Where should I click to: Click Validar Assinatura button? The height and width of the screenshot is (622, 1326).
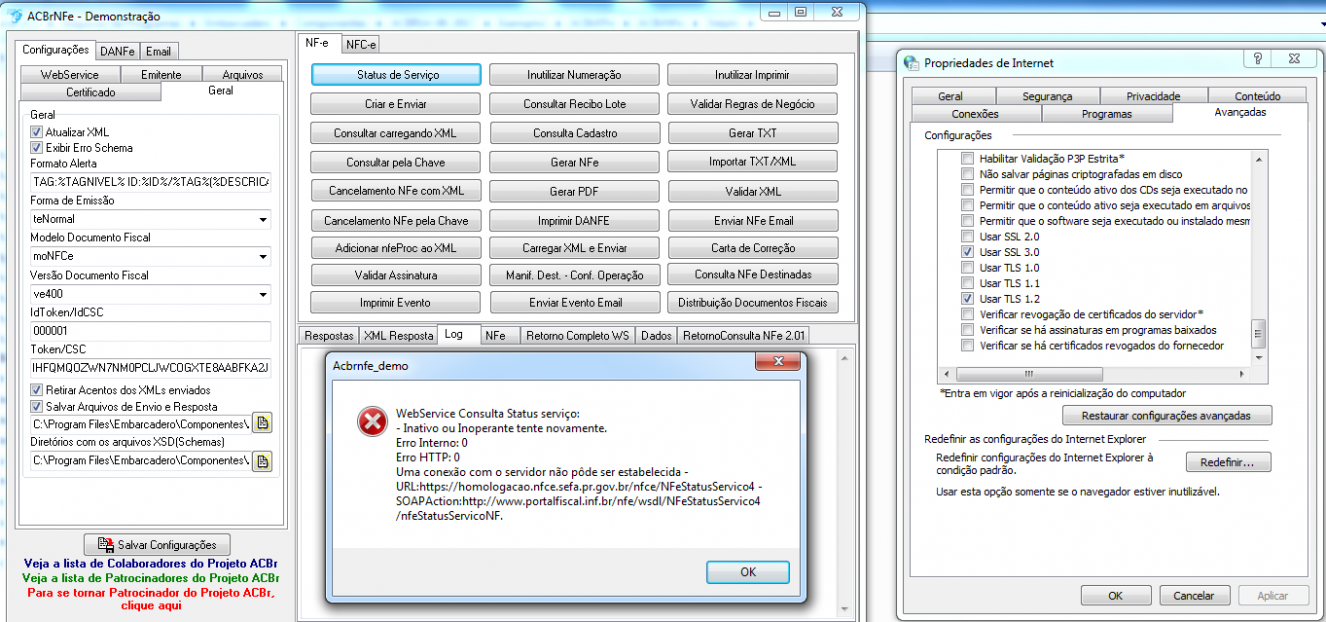pos(397,274)
